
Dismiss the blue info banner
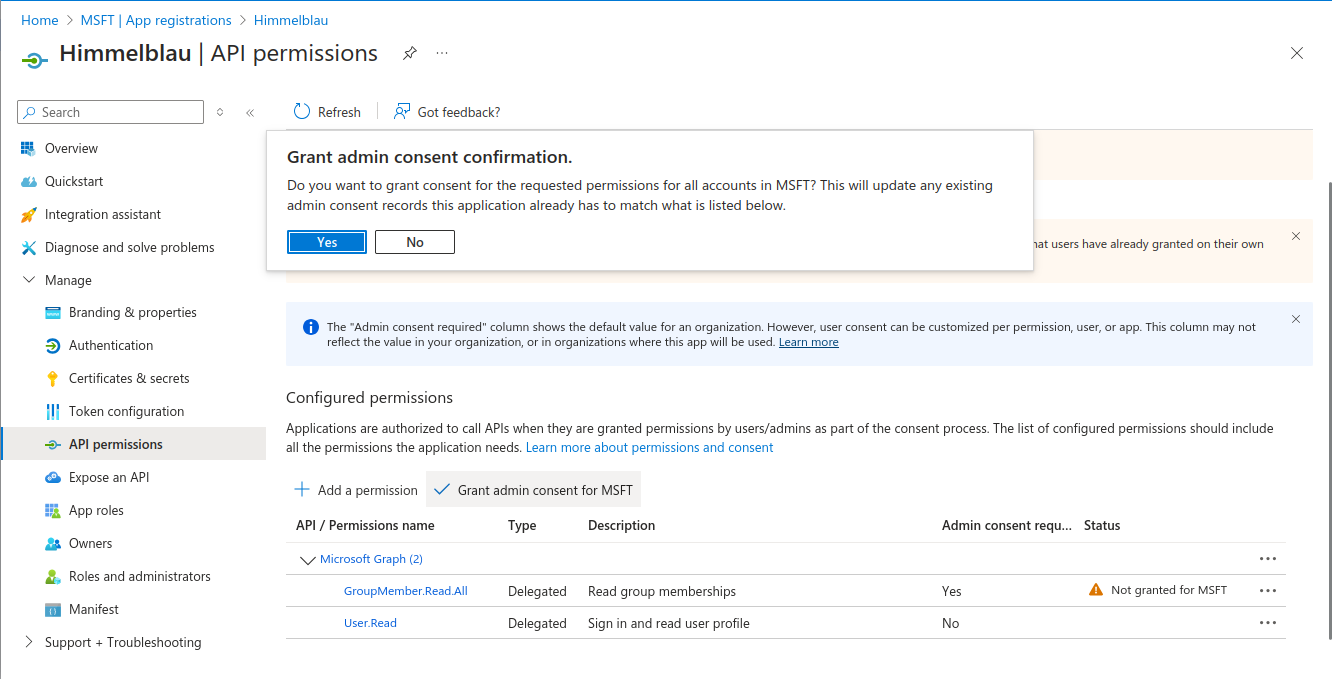click(x=1296, y=319)
